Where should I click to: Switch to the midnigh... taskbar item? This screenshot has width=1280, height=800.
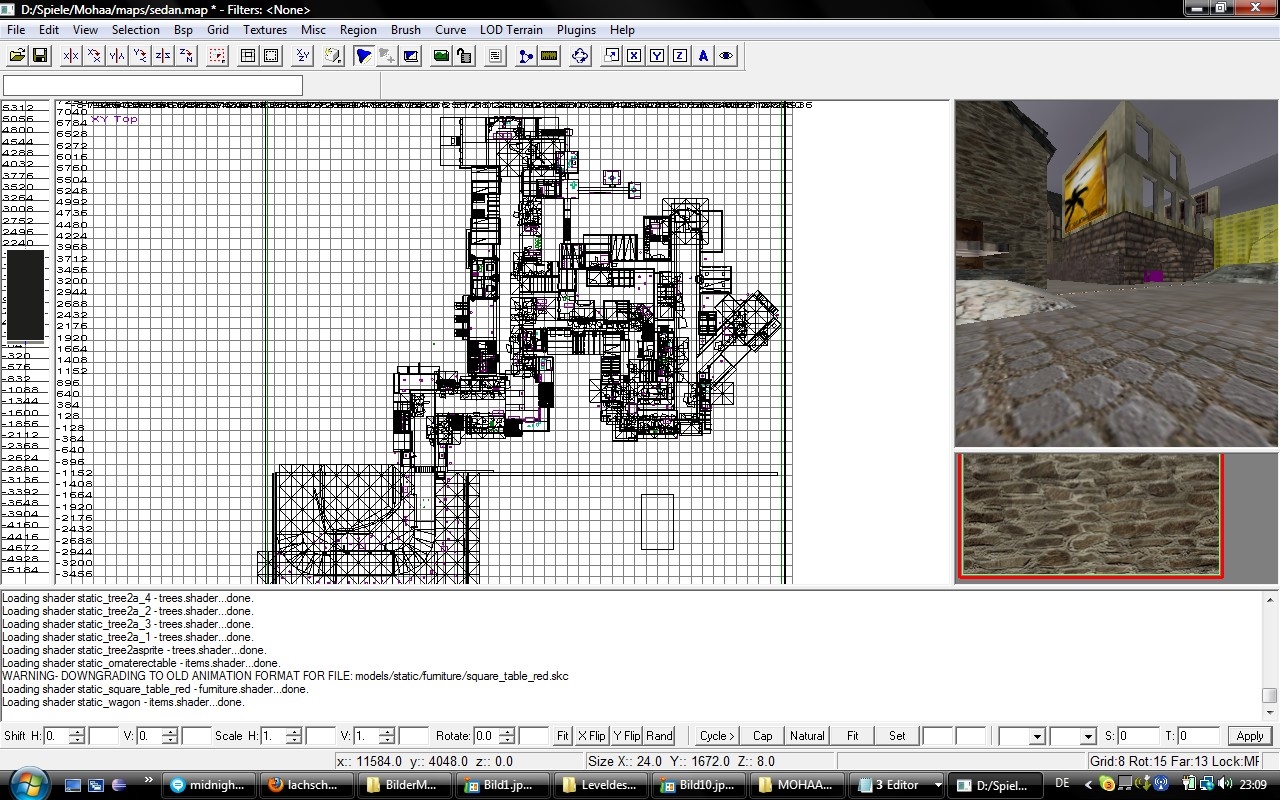(x=208, y=785)
